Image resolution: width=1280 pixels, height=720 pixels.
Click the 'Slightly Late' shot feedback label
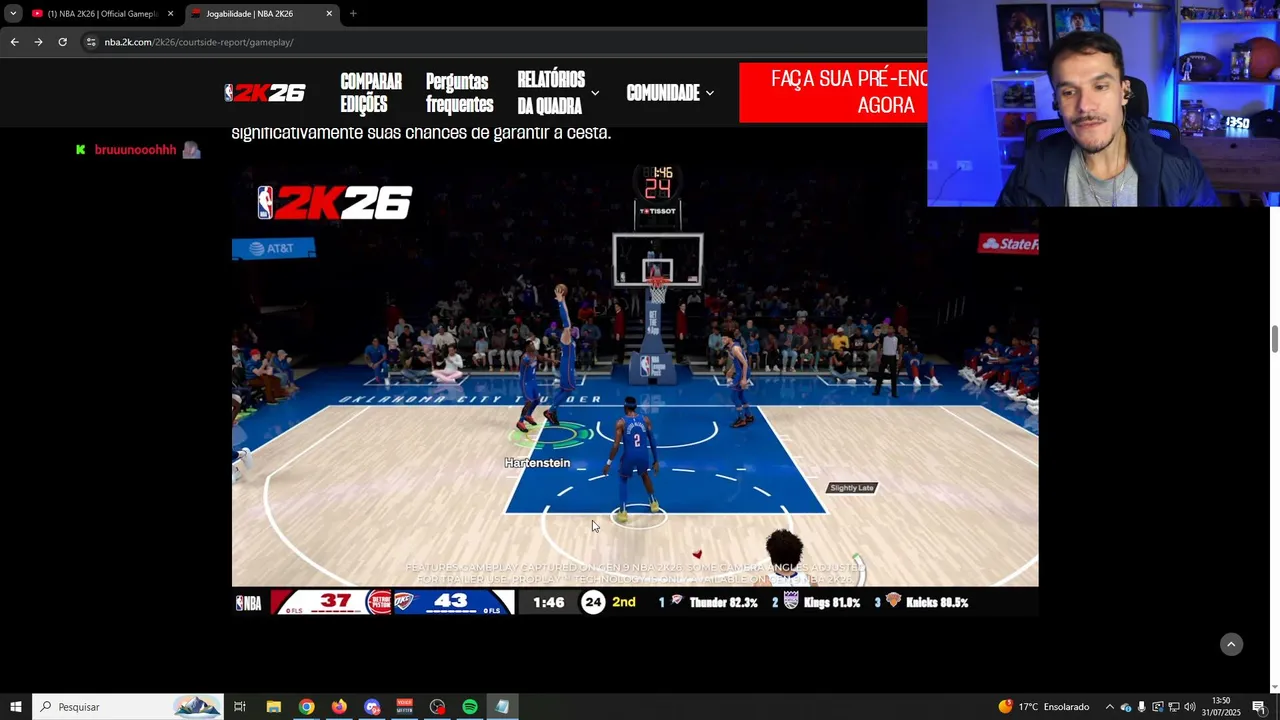coord(852,488)
